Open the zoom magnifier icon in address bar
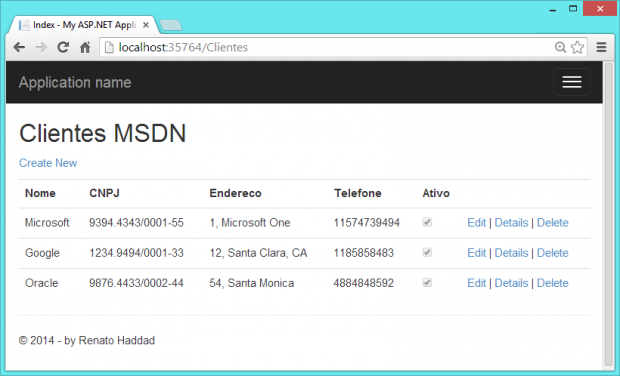The width and height of the screenshot is (620, 376). 560,47
